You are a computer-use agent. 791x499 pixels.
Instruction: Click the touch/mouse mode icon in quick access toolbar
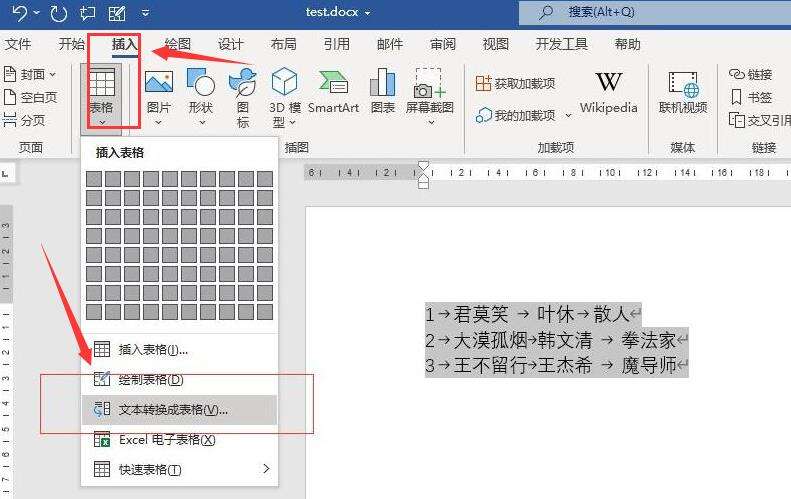(x=88, y=13)
